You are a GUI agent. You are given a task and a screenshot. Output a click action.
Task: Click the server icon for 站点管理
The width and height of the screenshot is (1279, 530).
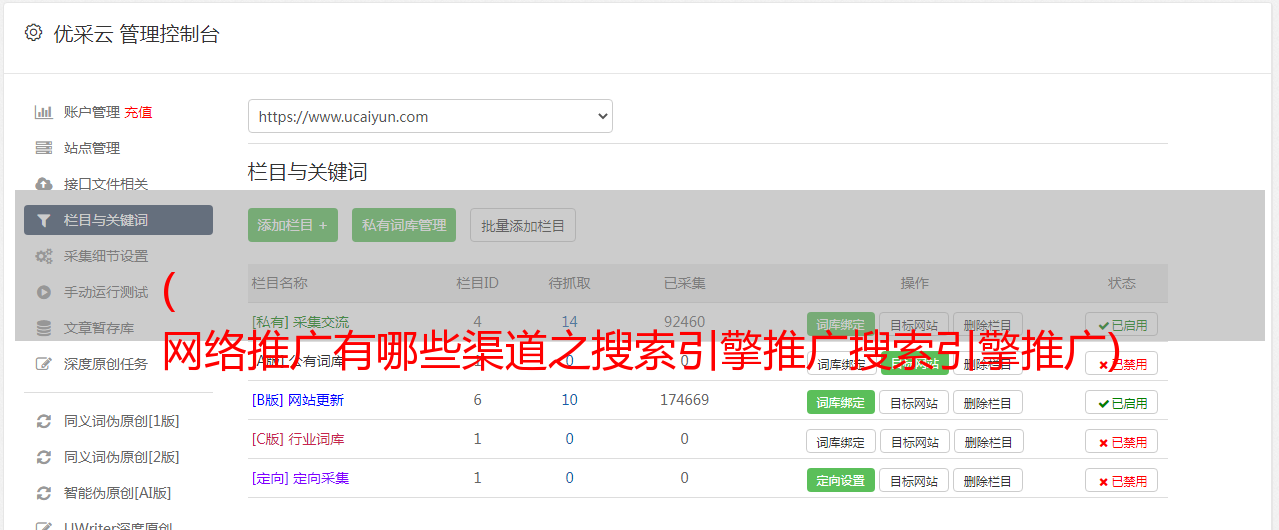click(43, 148)
